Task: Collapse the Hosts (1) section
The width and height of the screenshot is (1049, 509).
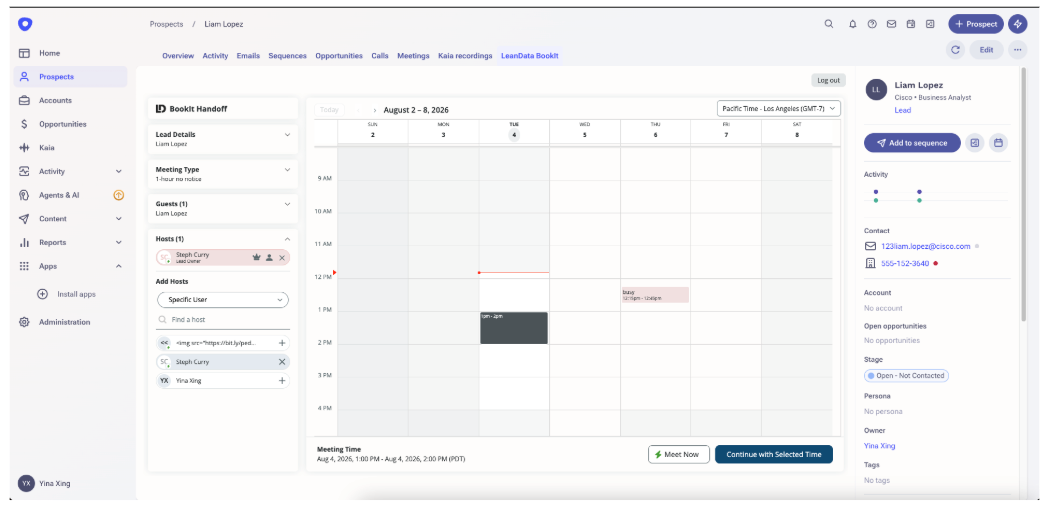Action: pyautogui.click(x=288, y=239)
